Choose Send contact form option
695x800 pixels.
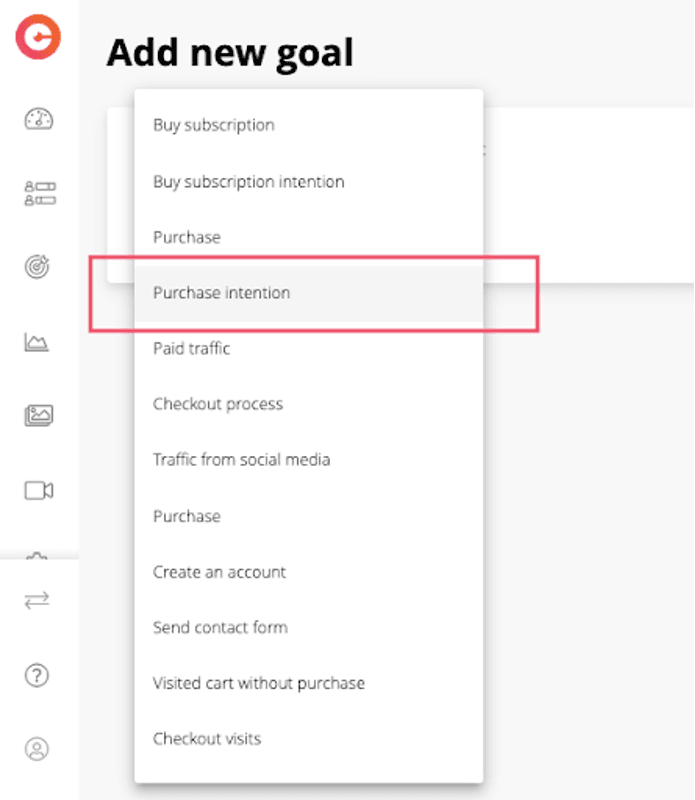point(309,627)
